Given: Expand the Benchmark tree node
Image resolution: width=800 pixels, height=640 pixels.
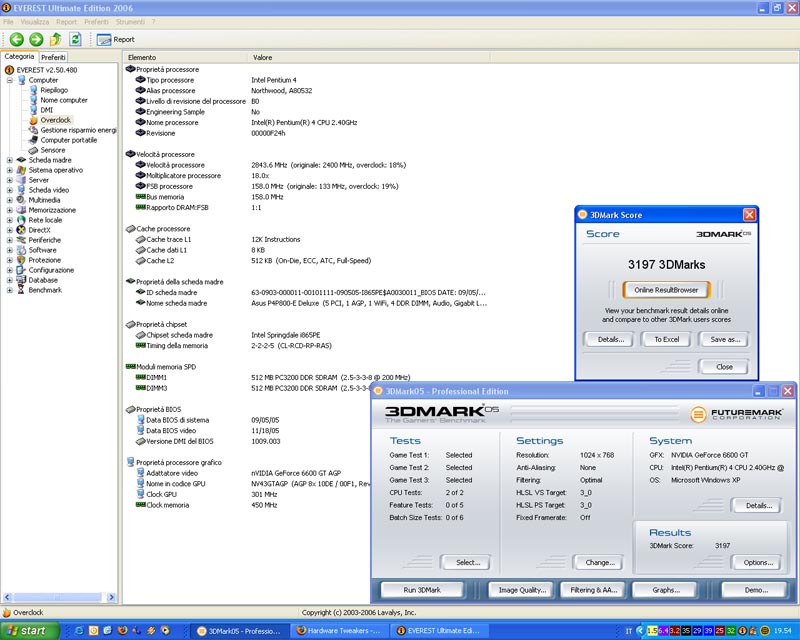Looking at the screenshot, I should (x=10, y=290).
